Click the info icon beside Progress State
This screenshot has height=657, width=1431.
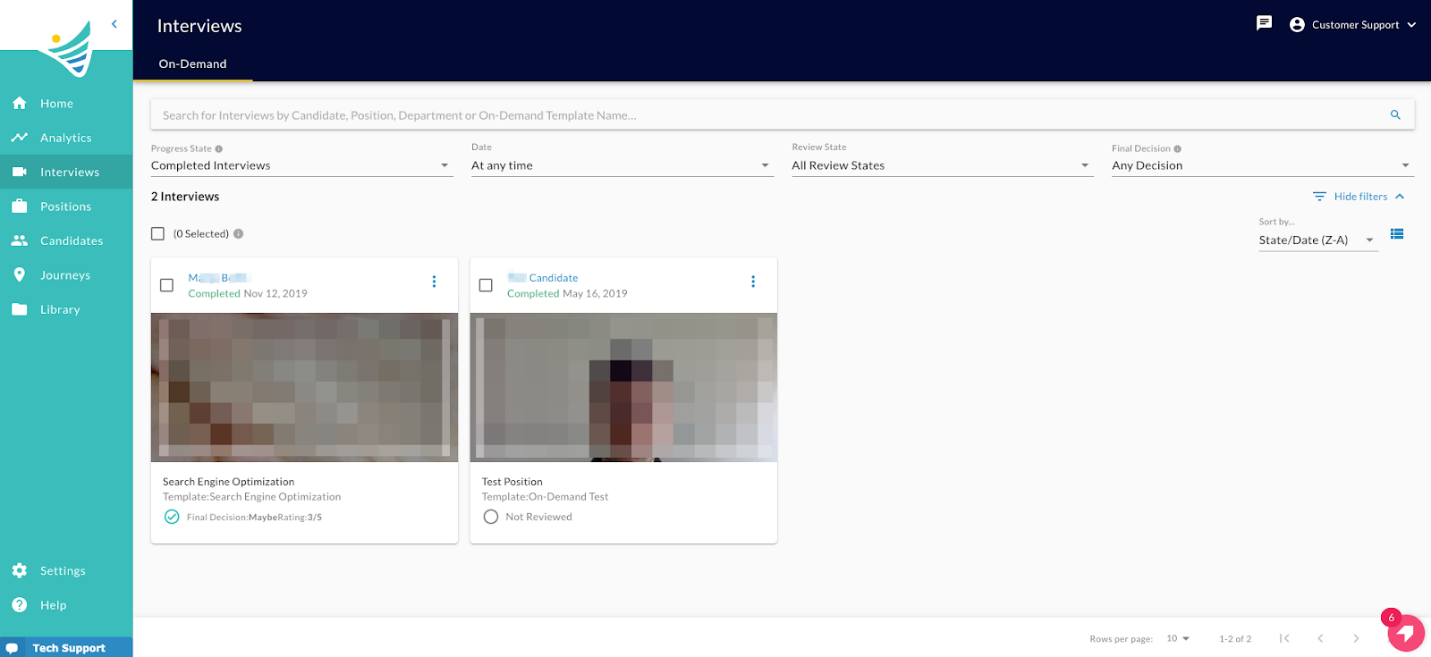click(x=219, y=148)
